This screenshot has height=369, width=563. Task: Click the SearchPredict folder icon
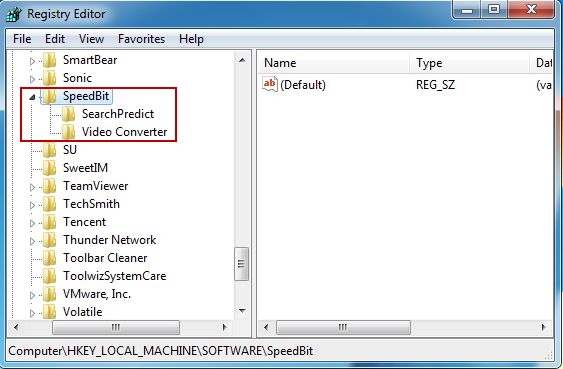pos(68,114)
